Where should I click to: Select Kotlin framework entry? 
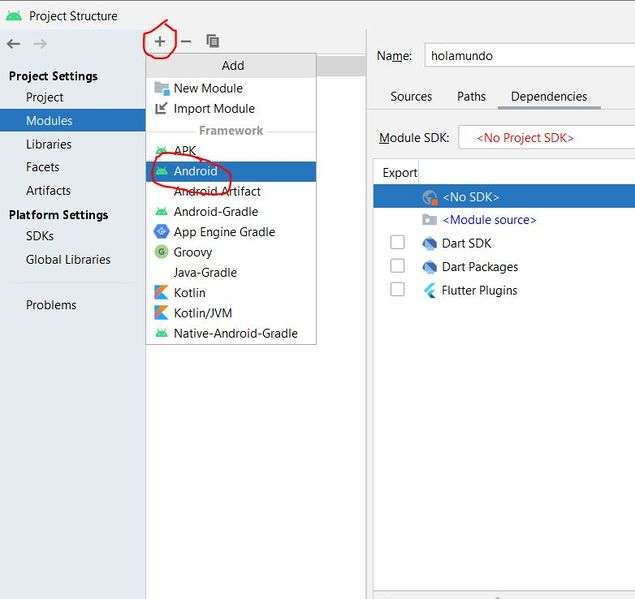231,293
